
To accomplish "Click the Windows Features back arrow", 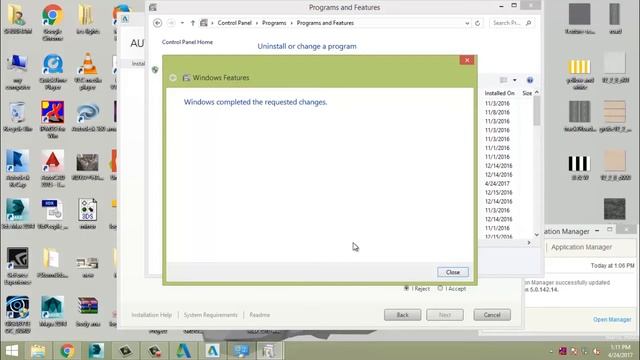I will tap(173, 78).
